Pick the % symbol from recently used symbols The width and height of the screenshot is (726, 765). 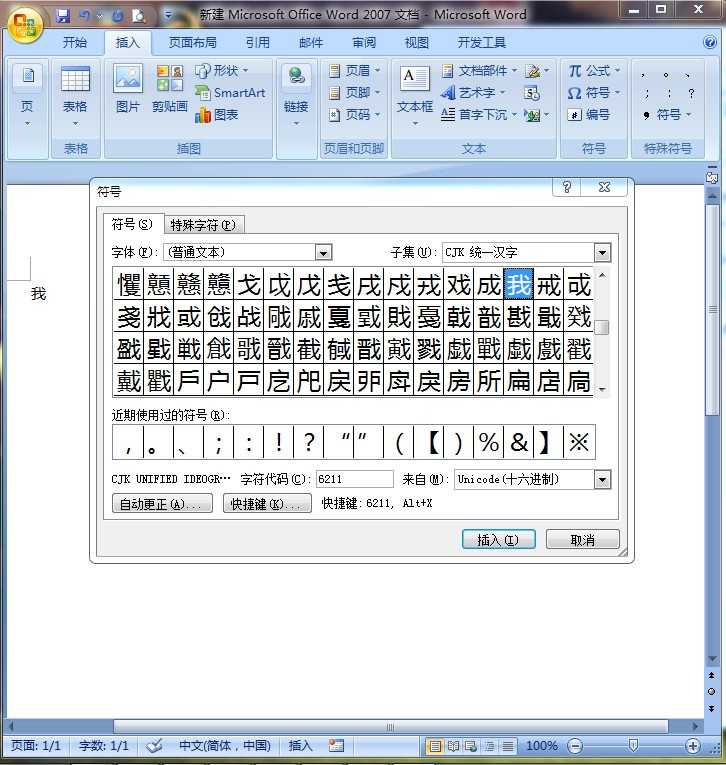[489, 443]
